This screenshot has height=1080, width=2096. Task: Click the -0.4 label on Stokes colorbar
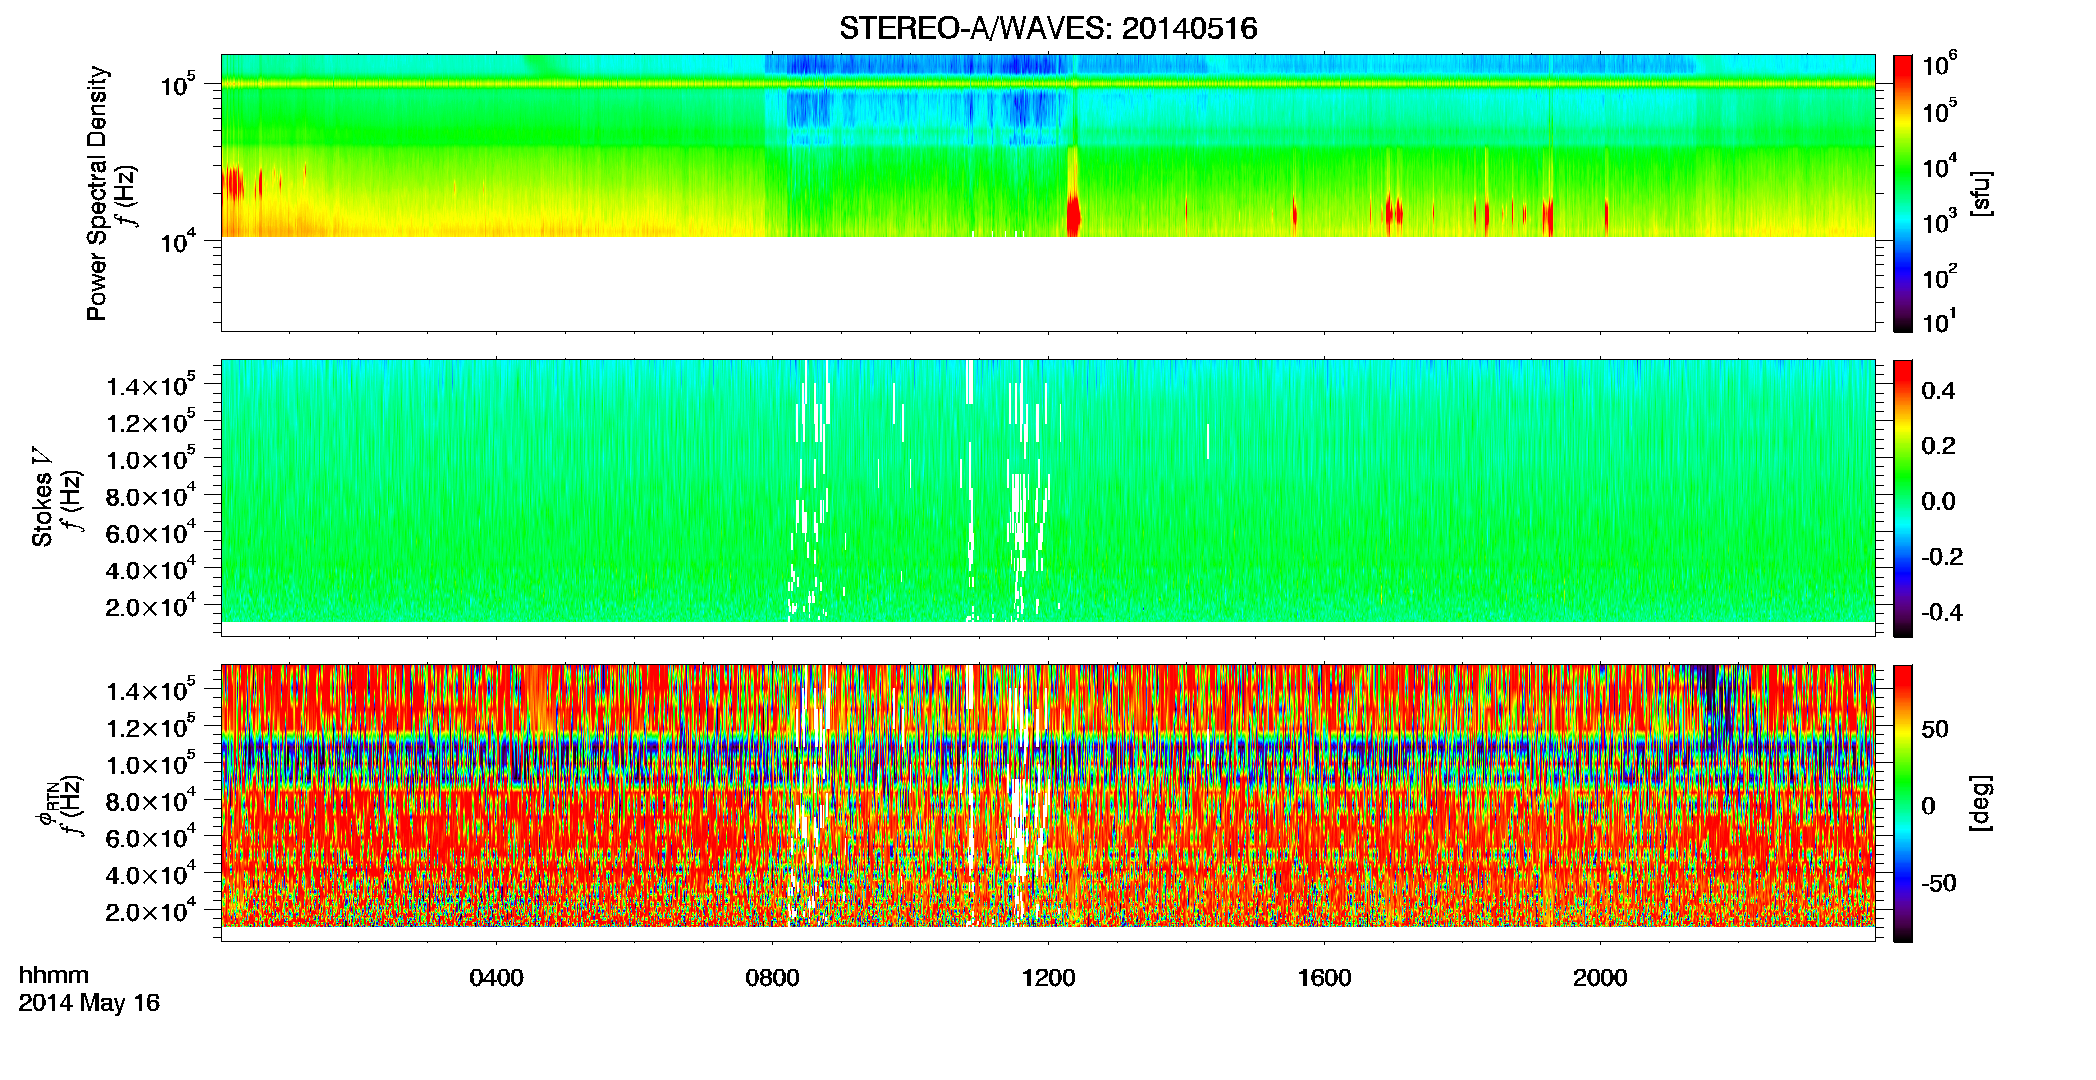(x=1942, y=612)
